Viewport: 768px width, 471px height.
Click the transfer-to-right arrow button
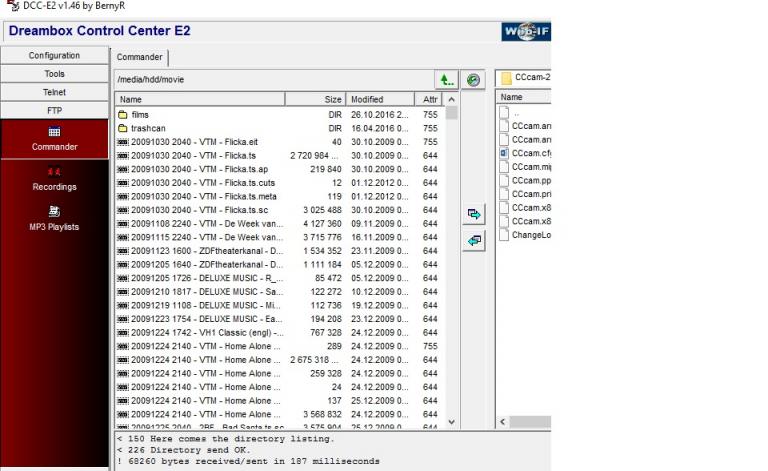coord(475,214)
